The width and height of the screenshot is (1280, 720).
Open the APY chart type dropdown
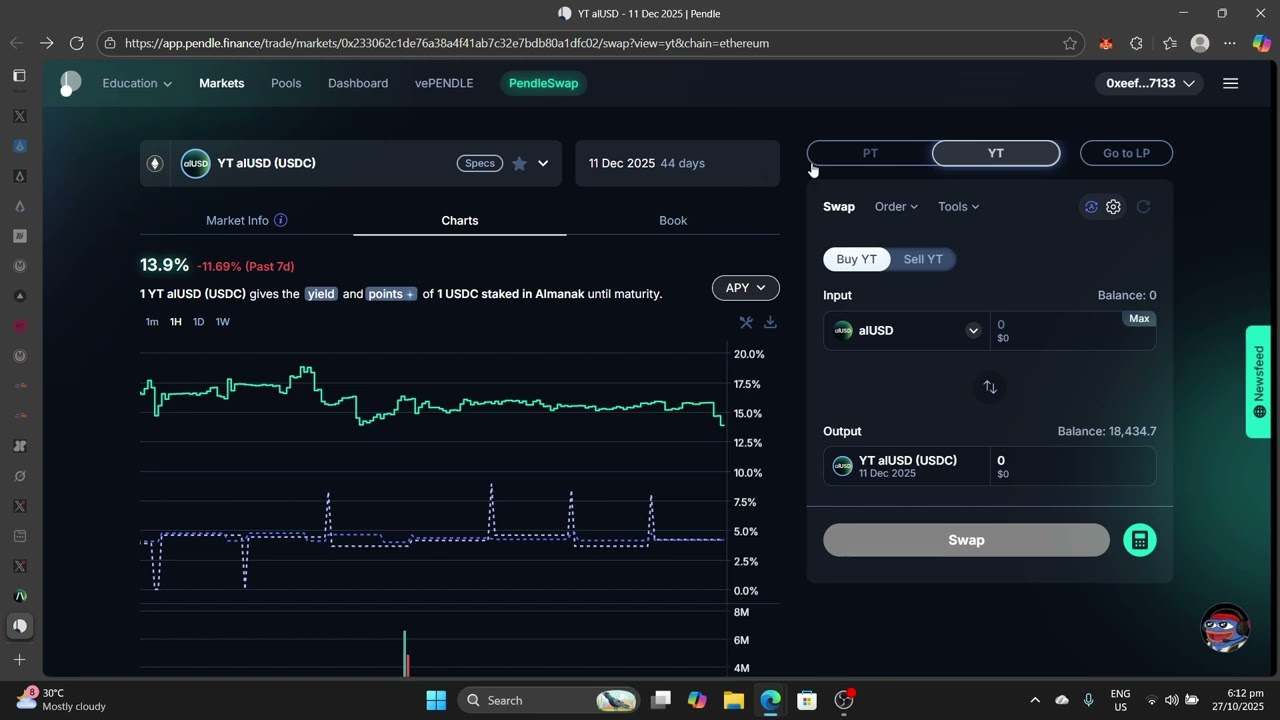tap(745, 288)
